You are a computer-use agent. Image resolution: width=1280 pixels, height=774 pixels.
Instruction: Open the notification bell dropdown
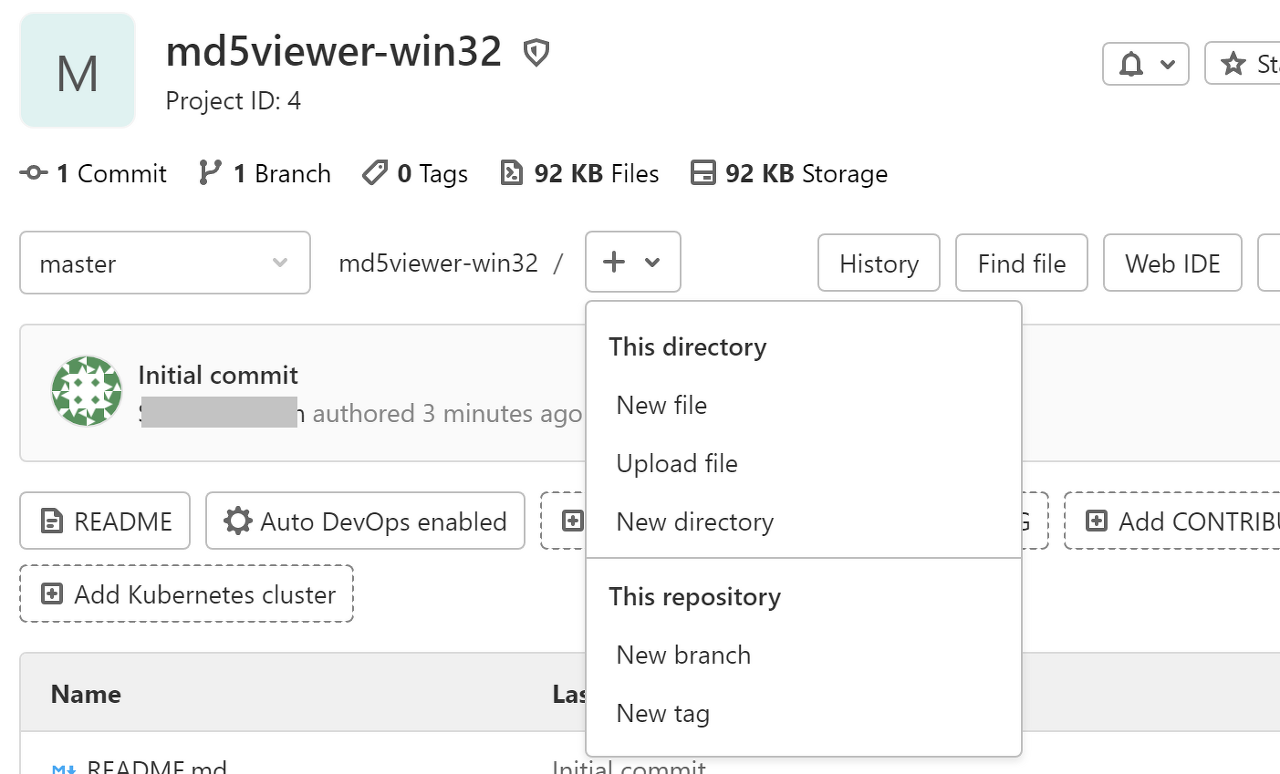1146,64
